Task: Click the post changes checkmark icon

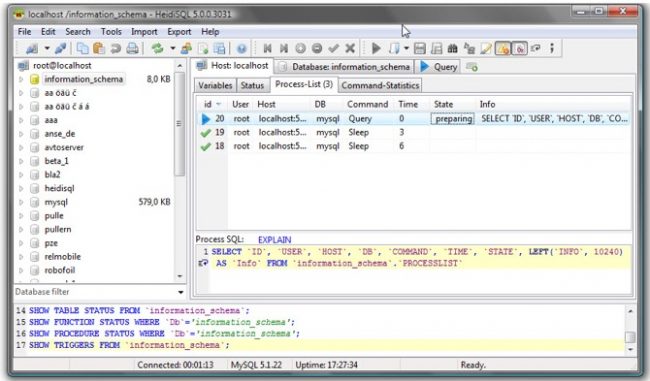Action: pos(334,49)
